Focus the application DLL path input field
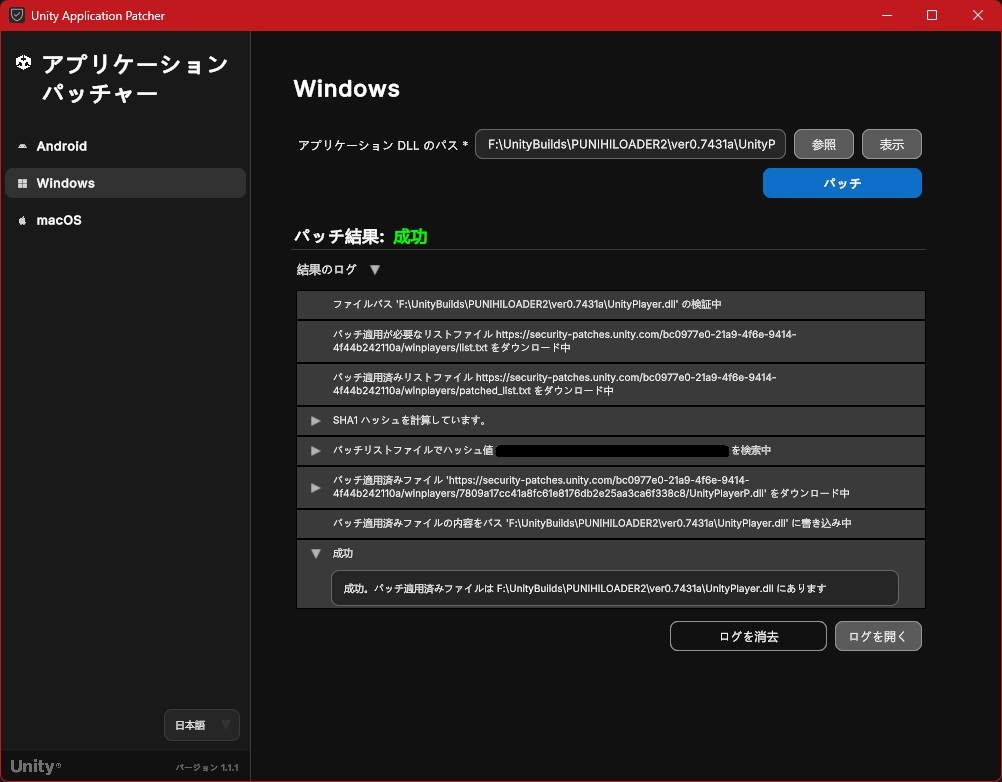 tap(631, 144)
